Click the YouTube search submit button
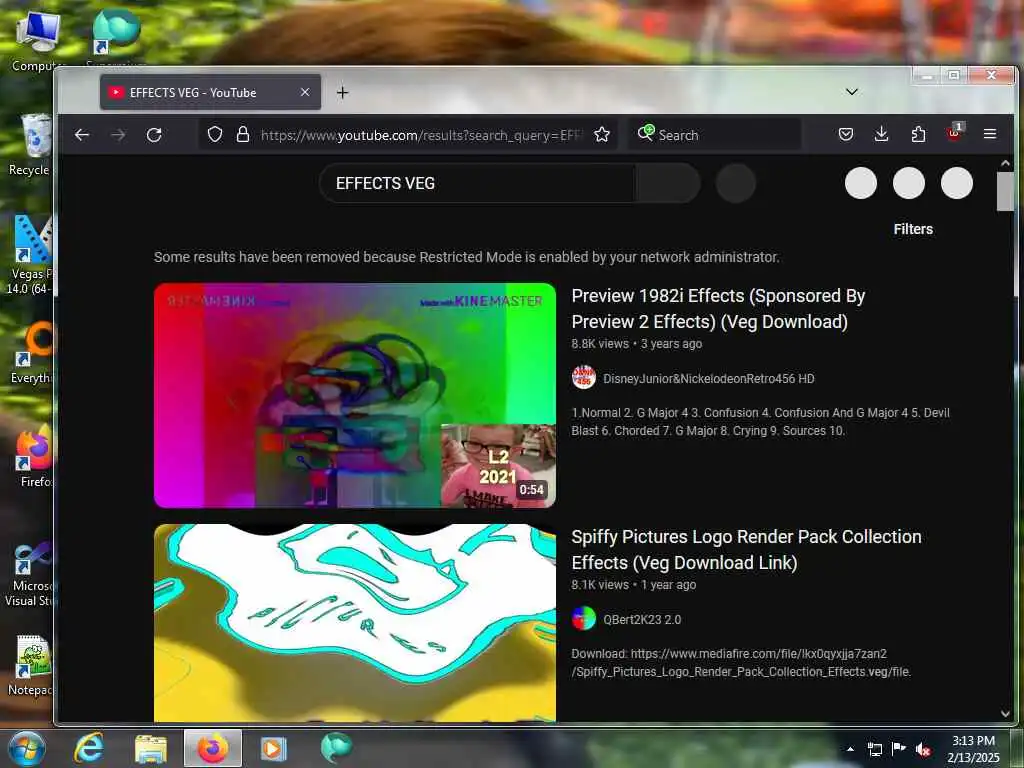This screenshot has width=1024, height=768. coord(667,184)
